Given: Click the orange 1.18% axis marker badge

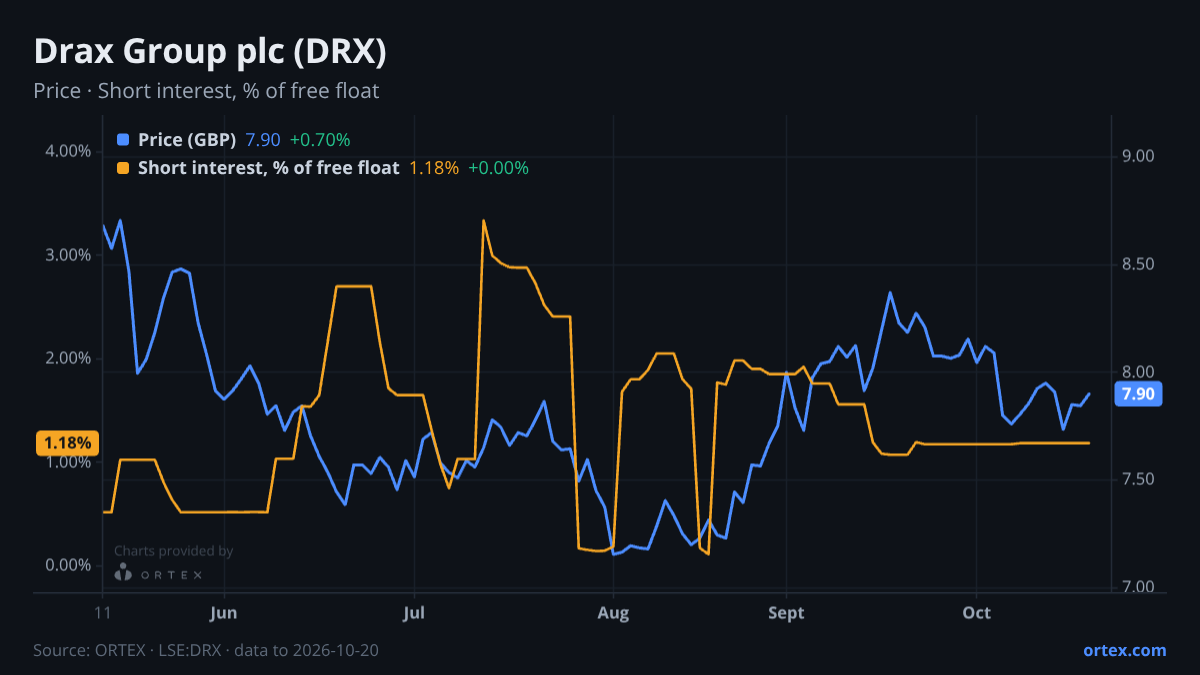Looking at the screenshot, I should pos(67,443).
